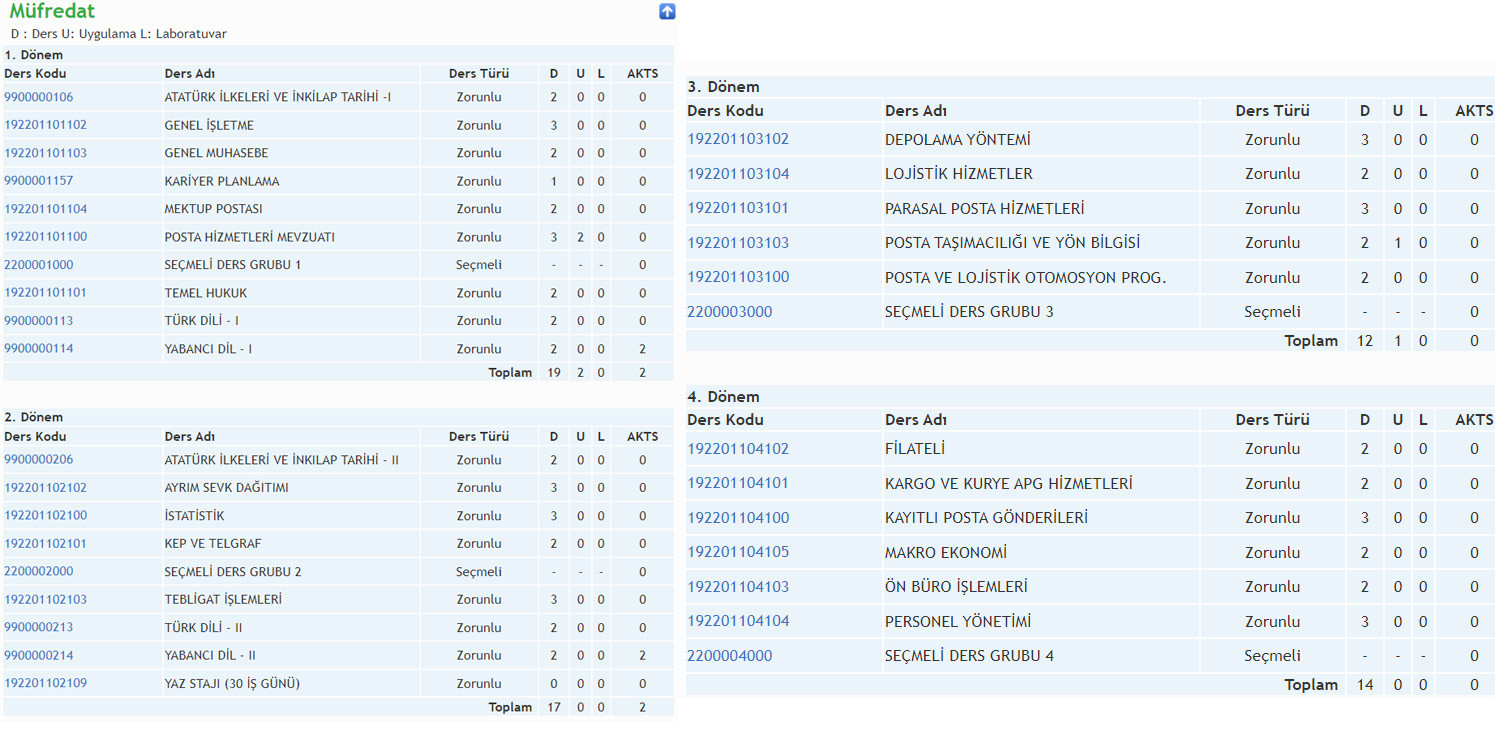Image resolution: width=1495 pixels, height=747 pixels.
Task: Open course code 192201104101
Action: click(738, 483)
